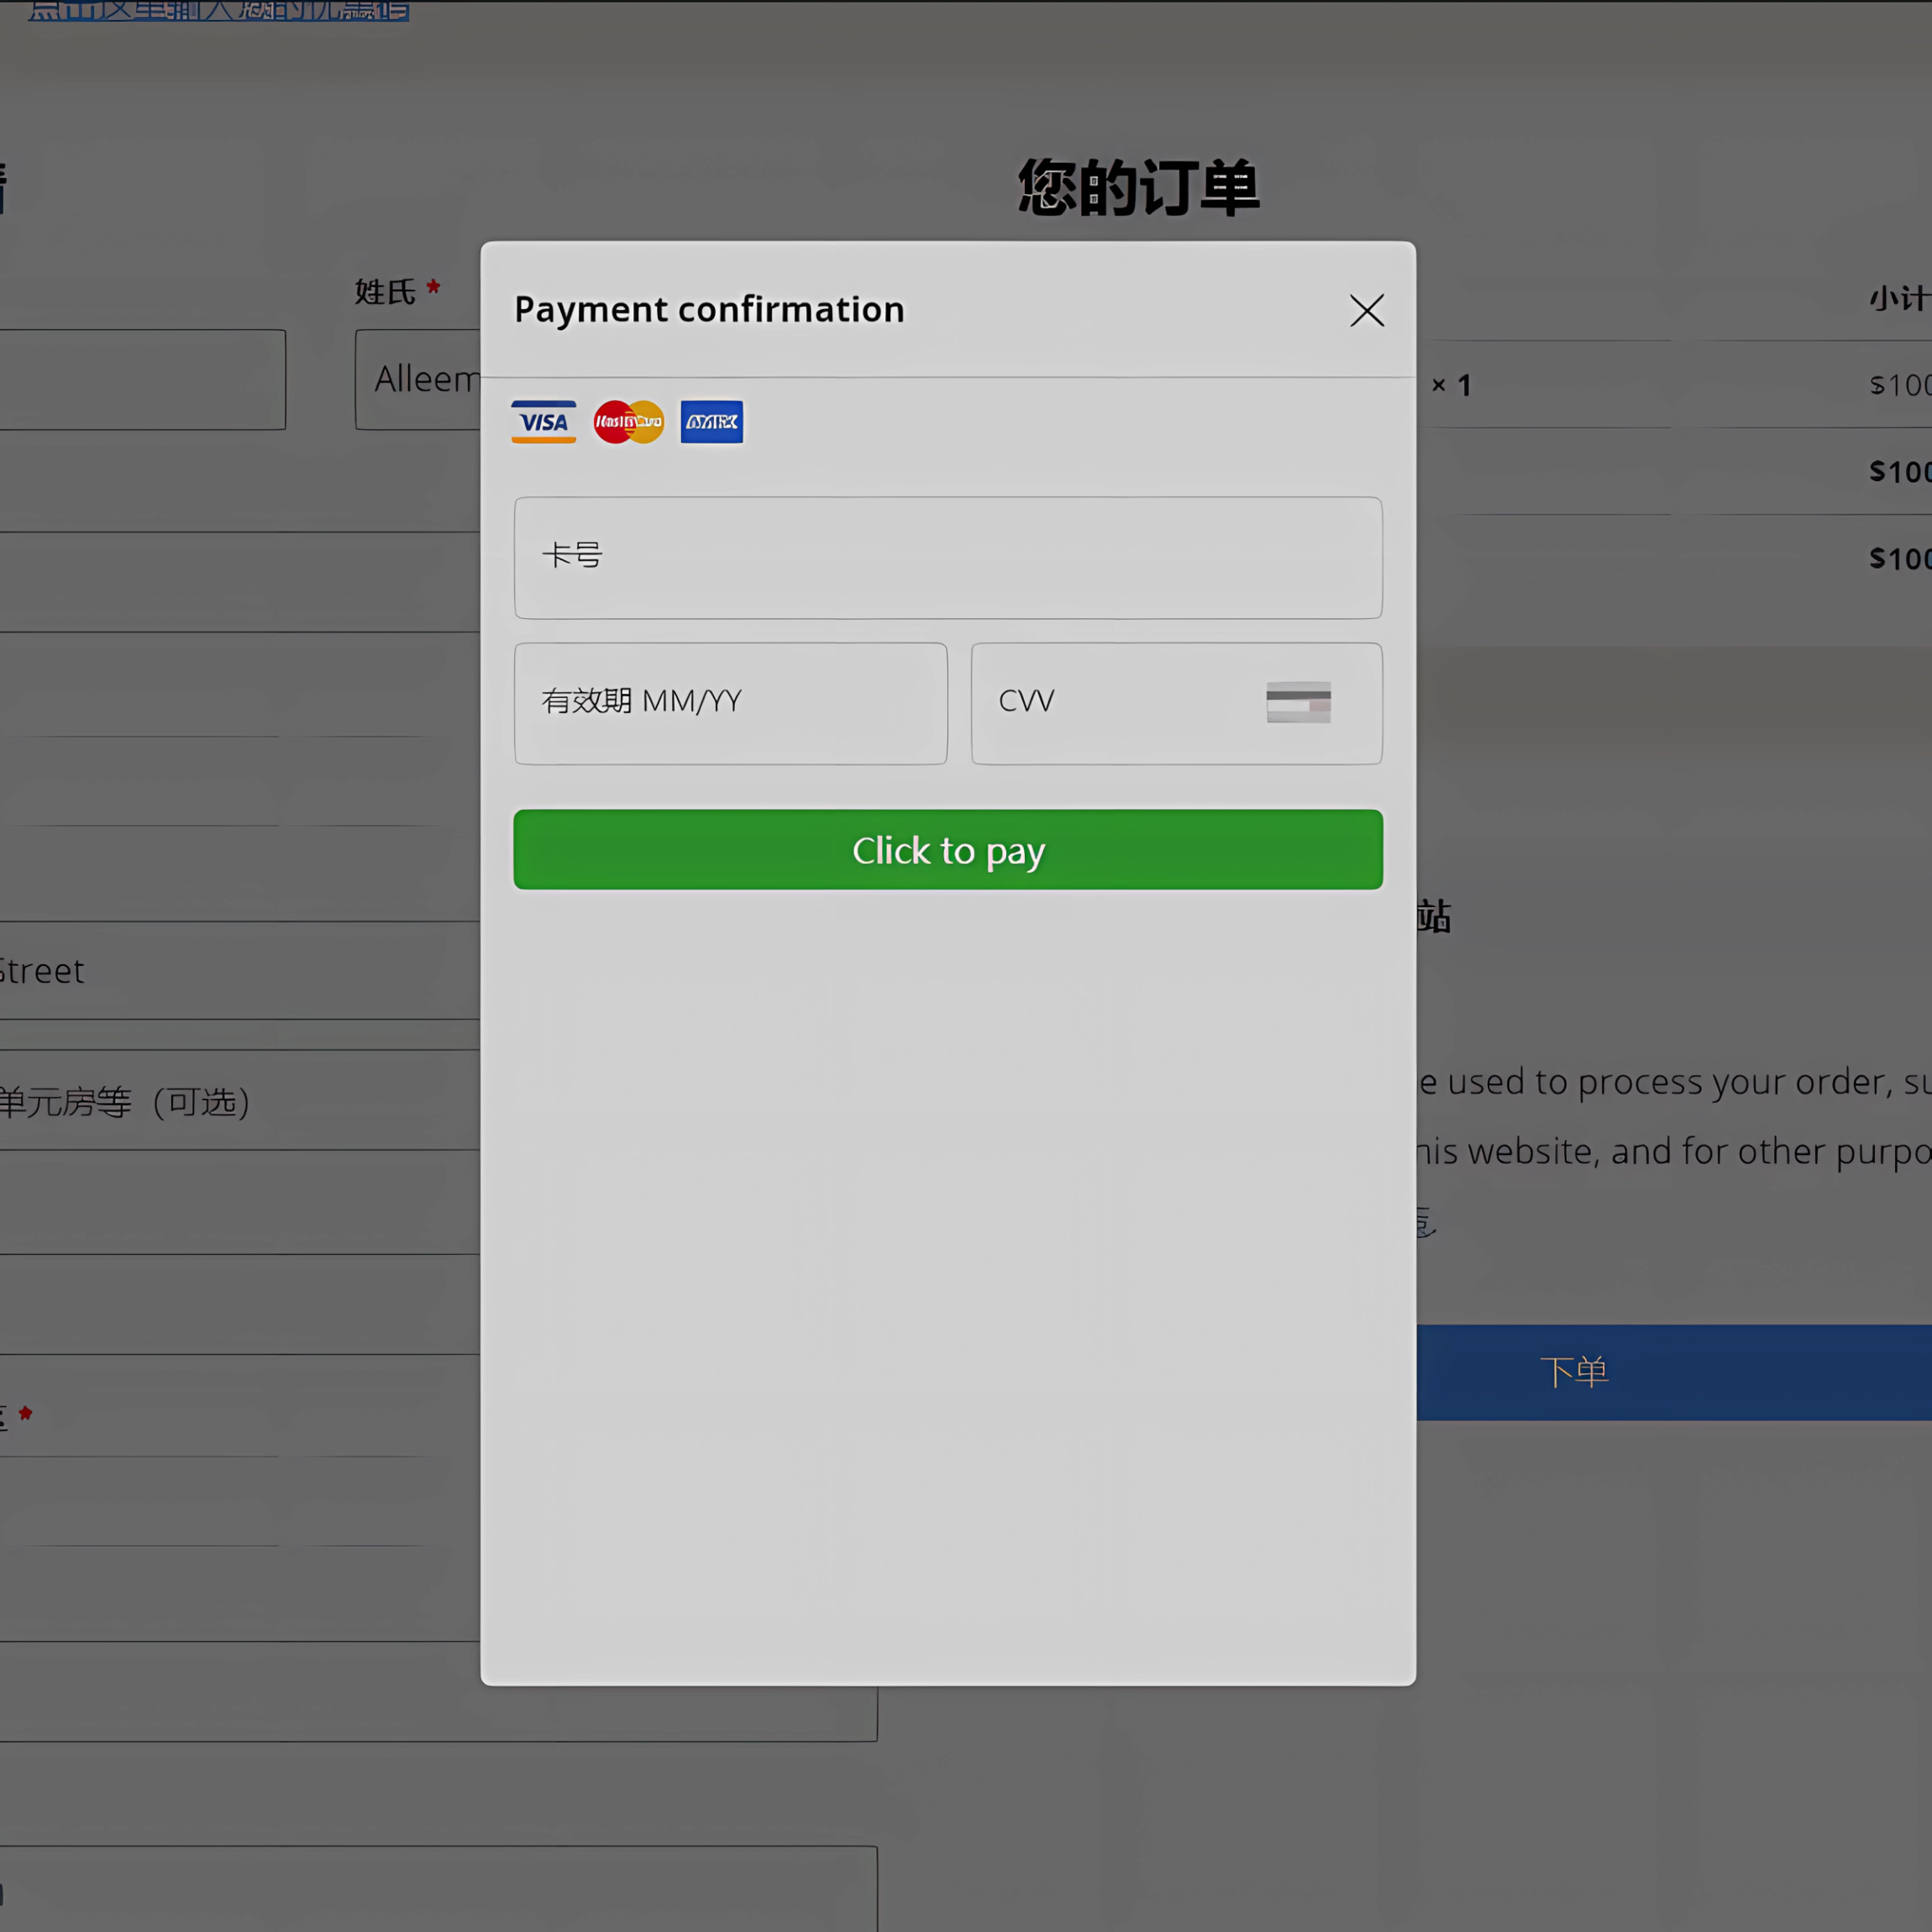Focus the 卡号 card number field
1932x1932 pixels.
947,557
